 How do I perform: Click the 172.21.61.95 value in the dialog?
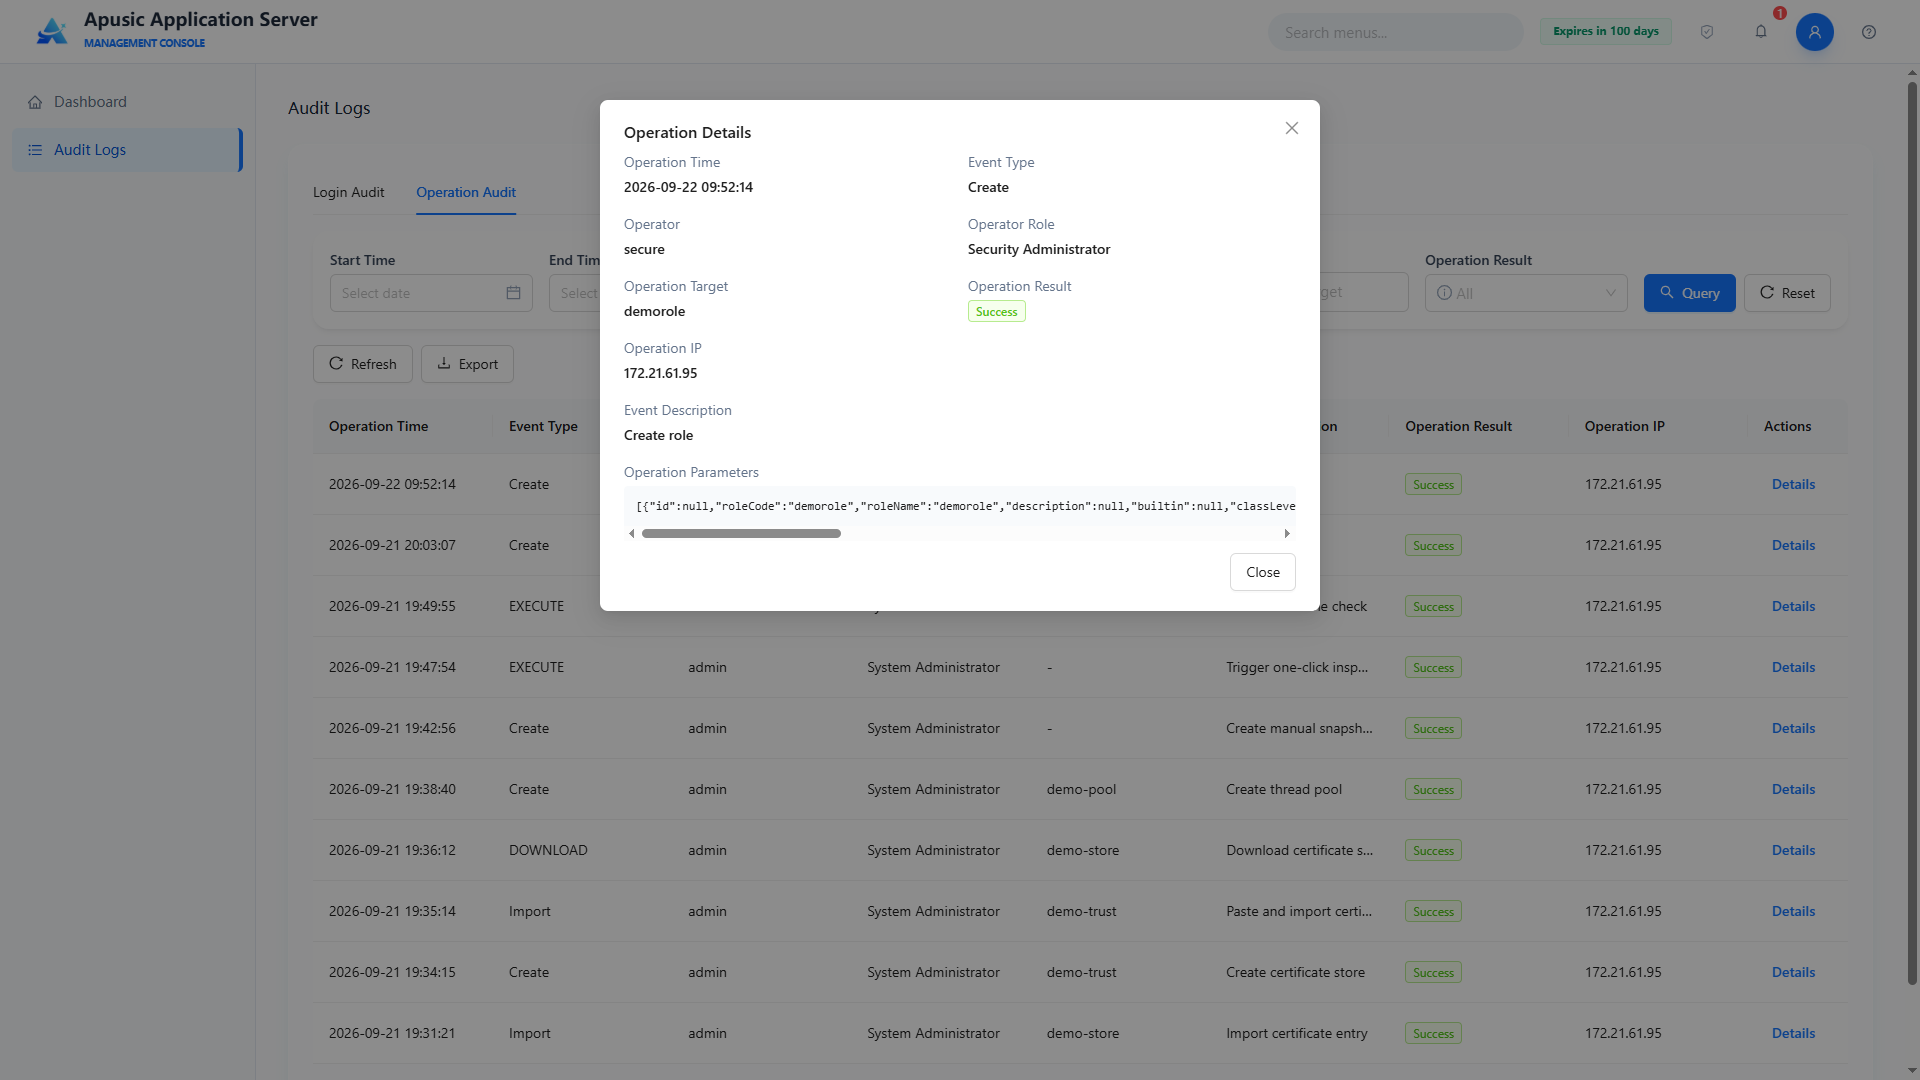point(660,373)
